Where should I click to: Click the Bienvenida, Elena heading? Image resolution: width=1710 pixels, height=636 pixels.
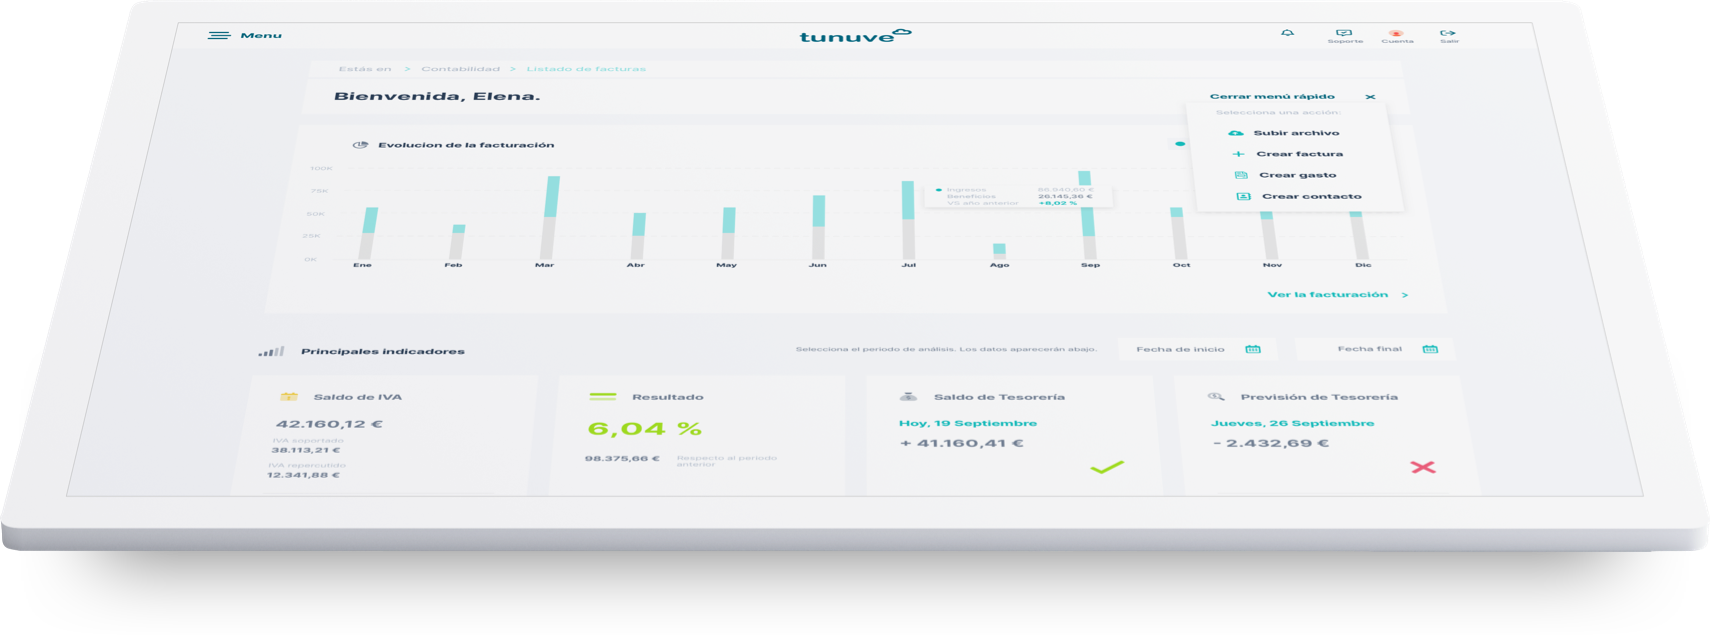[437, 97]
